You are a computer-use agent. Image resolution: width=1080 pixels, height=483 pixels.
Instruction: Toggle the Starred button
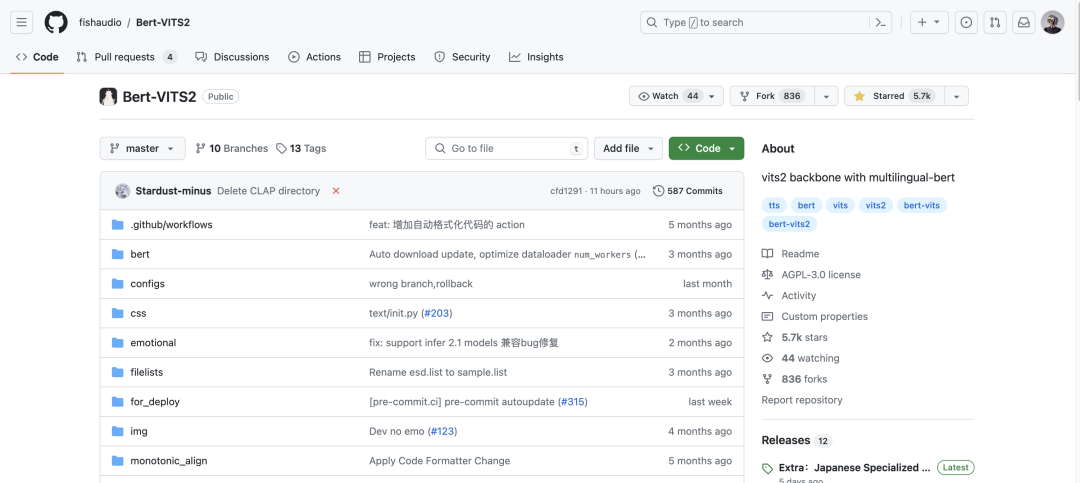coord(894,96)
